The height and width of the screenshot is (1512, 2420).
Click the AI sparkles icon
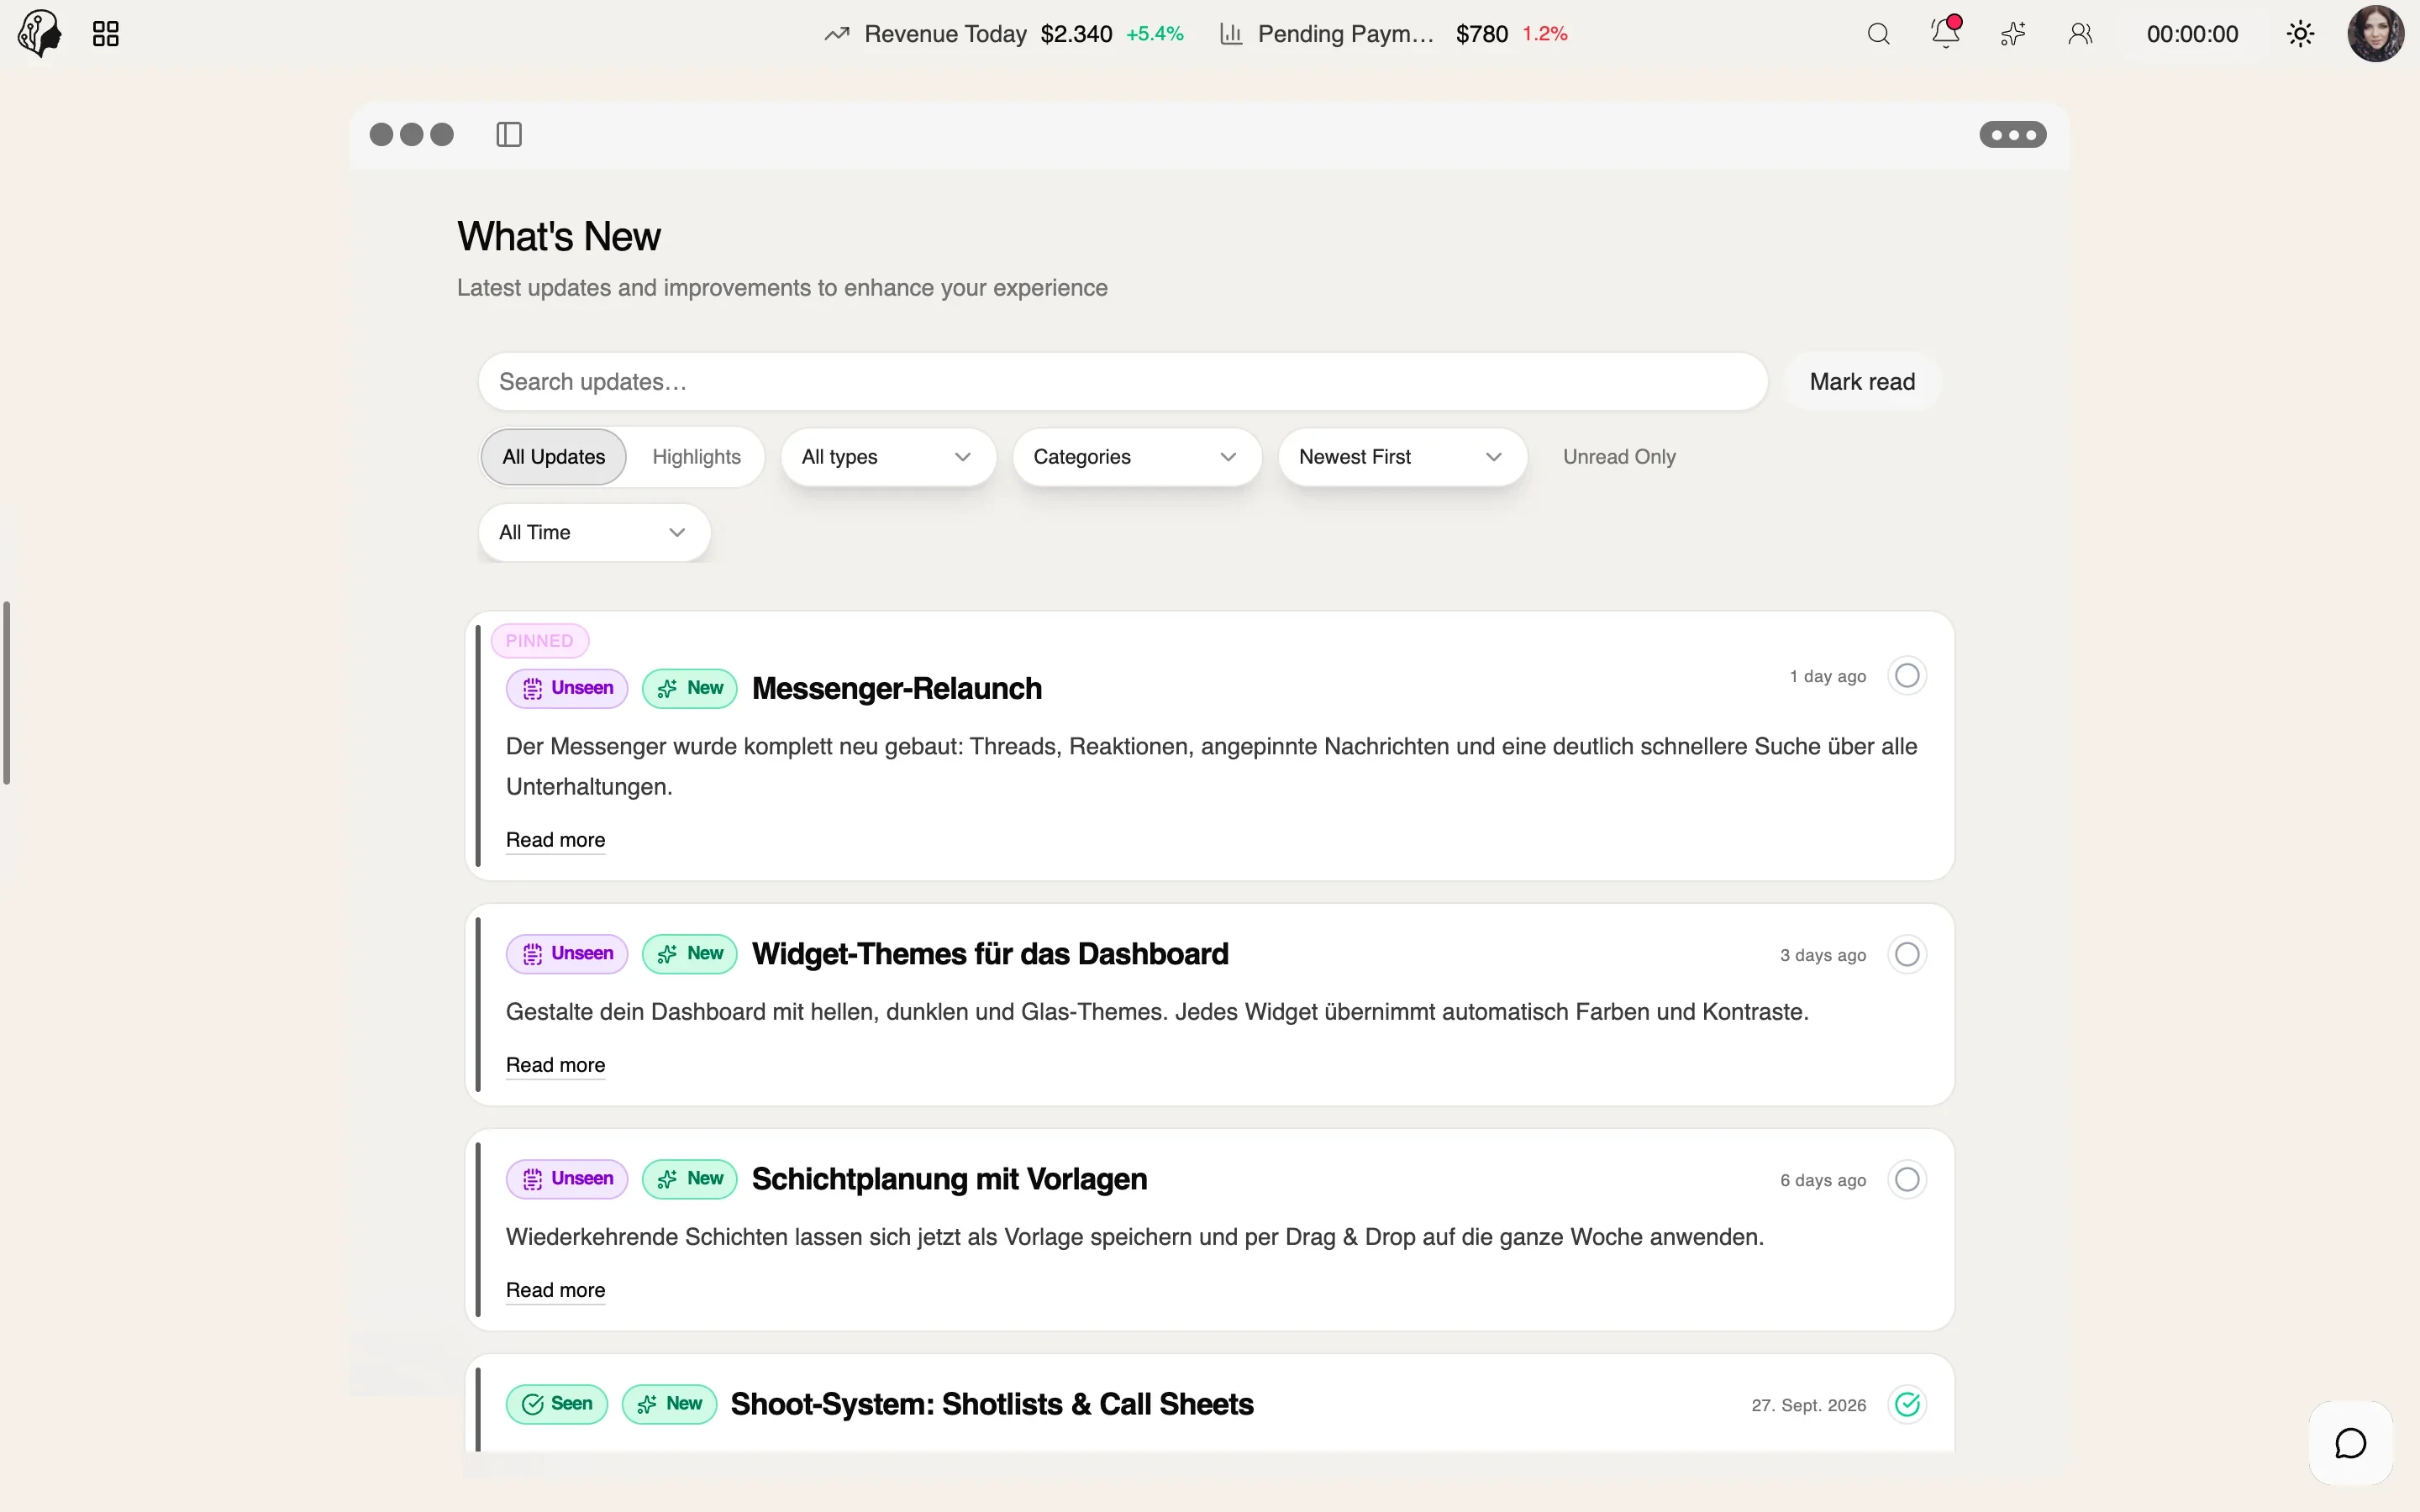(x=2013, y=34)
